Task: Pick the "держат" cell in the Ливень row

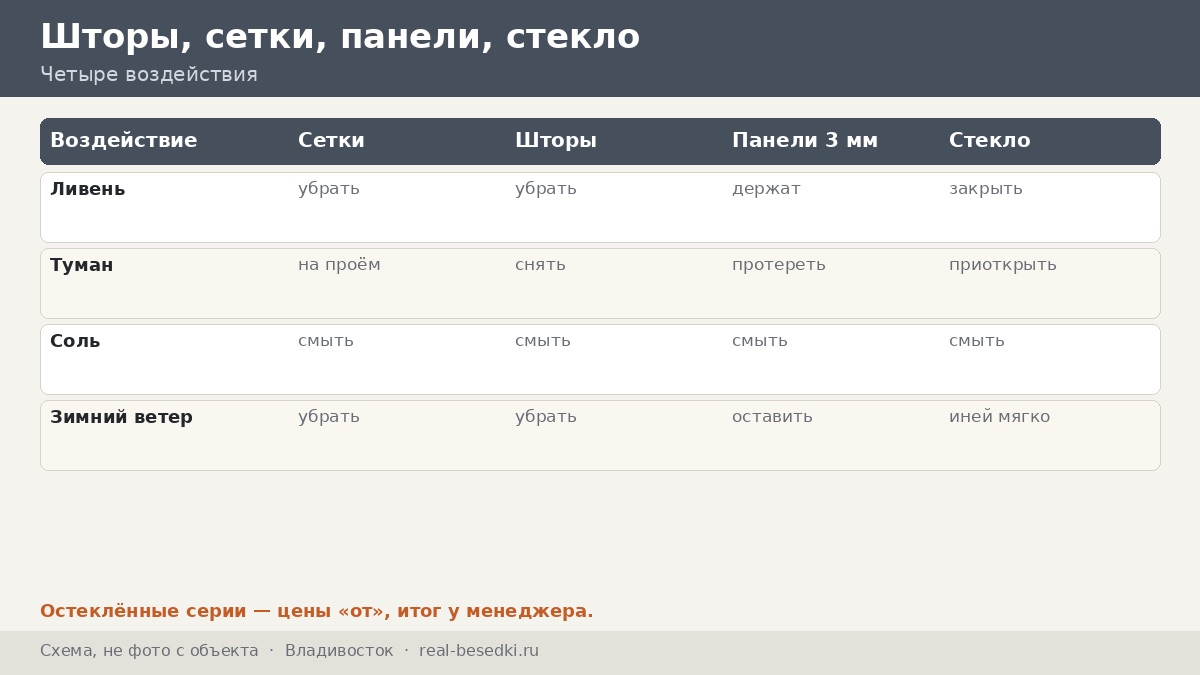Action: (x=766, y=189)
